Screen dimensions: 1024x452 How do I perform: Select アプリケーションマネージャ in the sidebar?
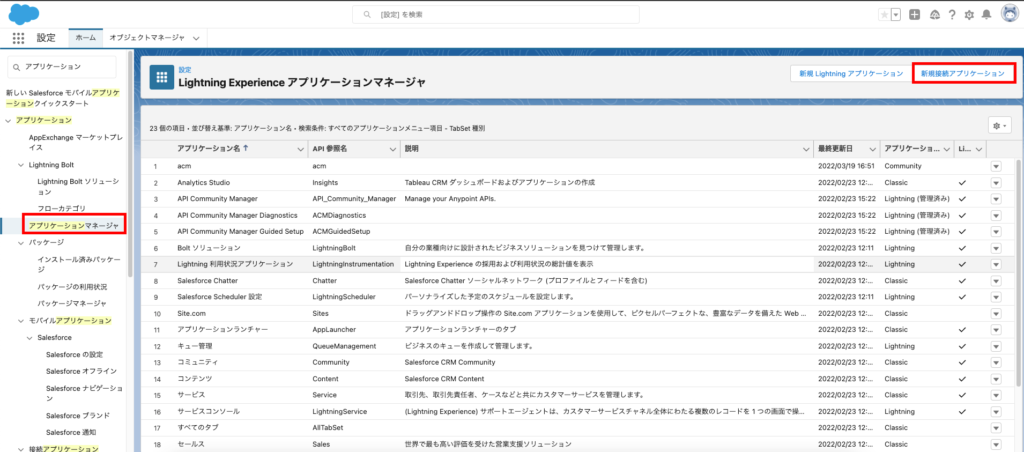click(x=74, y=226)
